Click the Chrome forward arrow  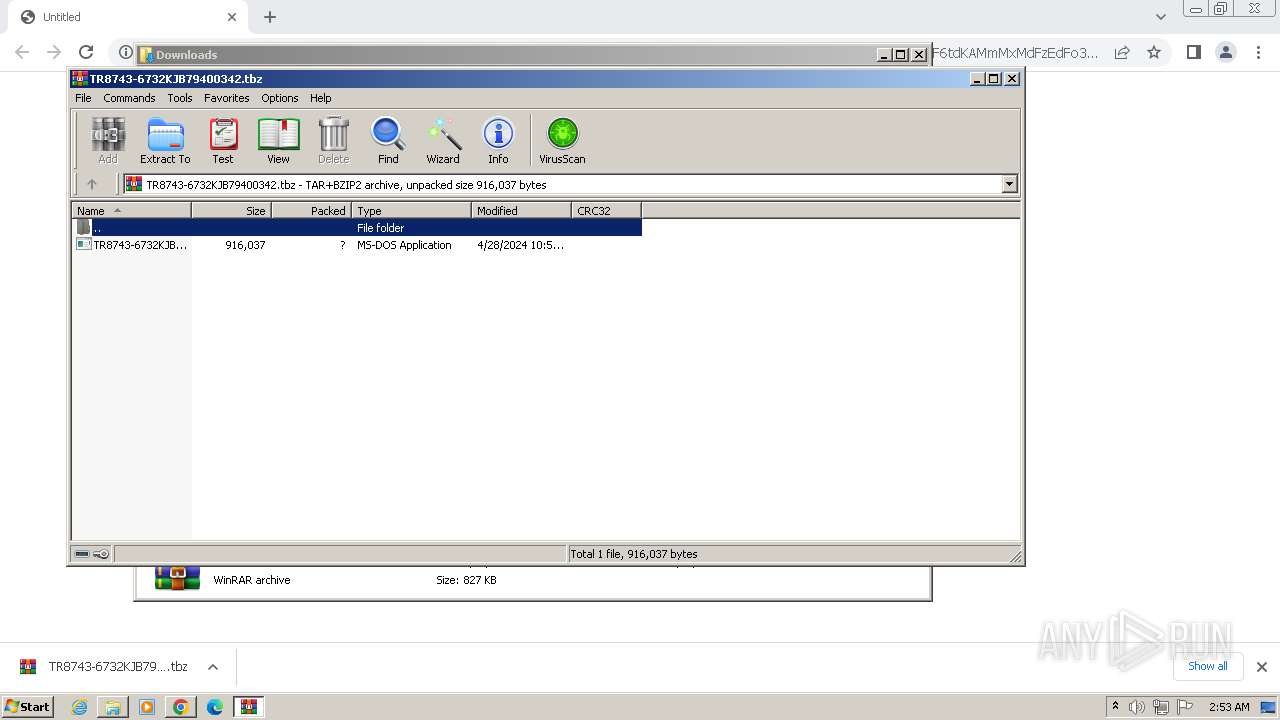click(x=54, y=52)
